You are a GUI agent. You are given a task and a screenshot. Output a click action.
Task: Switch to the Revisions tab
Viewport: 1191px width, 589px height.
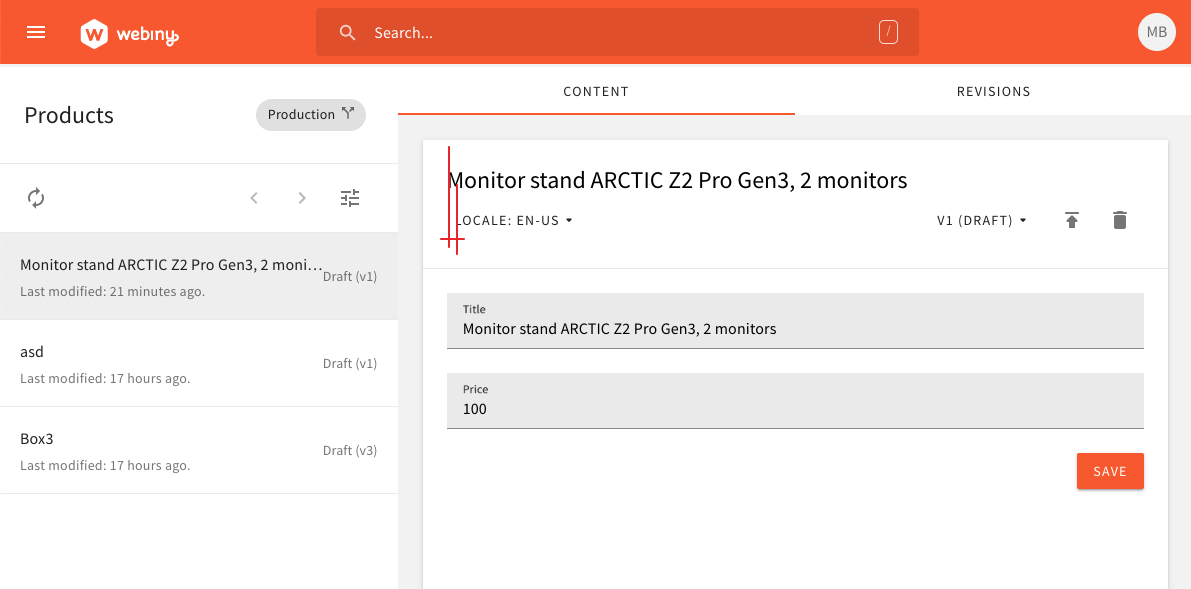click(x=993, y=92)
